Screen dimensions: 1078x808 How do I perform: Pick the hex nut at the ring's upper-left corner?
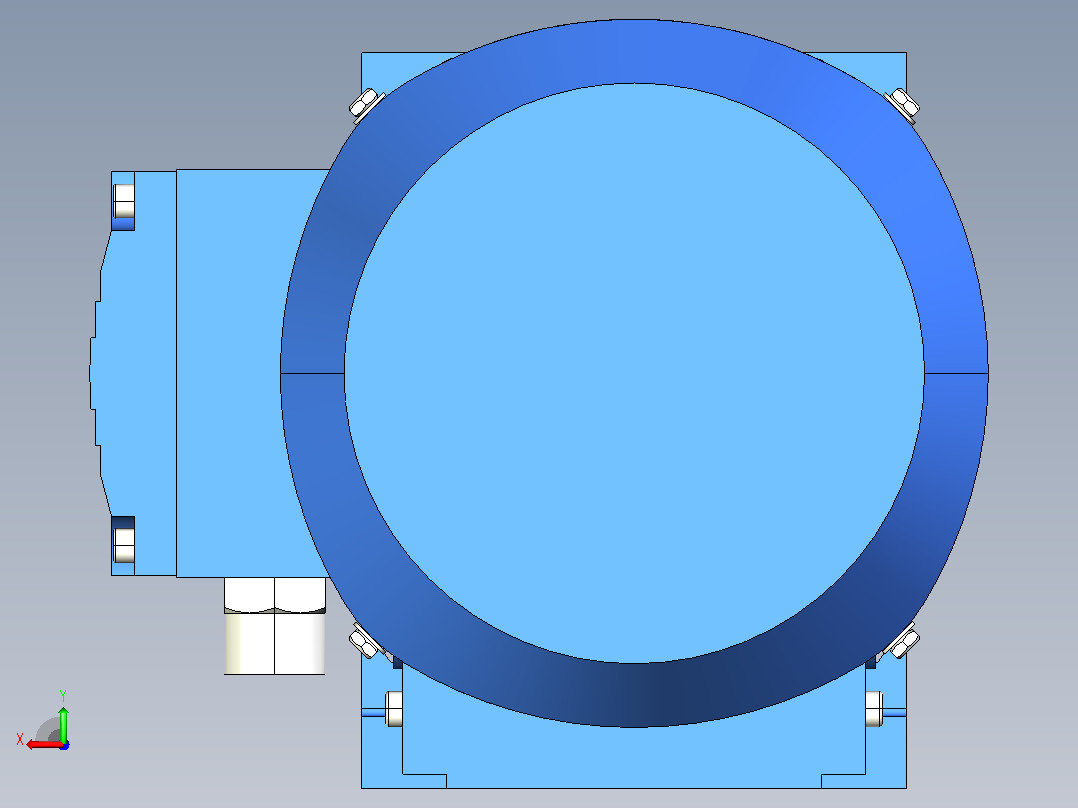[x=365, y=104]
